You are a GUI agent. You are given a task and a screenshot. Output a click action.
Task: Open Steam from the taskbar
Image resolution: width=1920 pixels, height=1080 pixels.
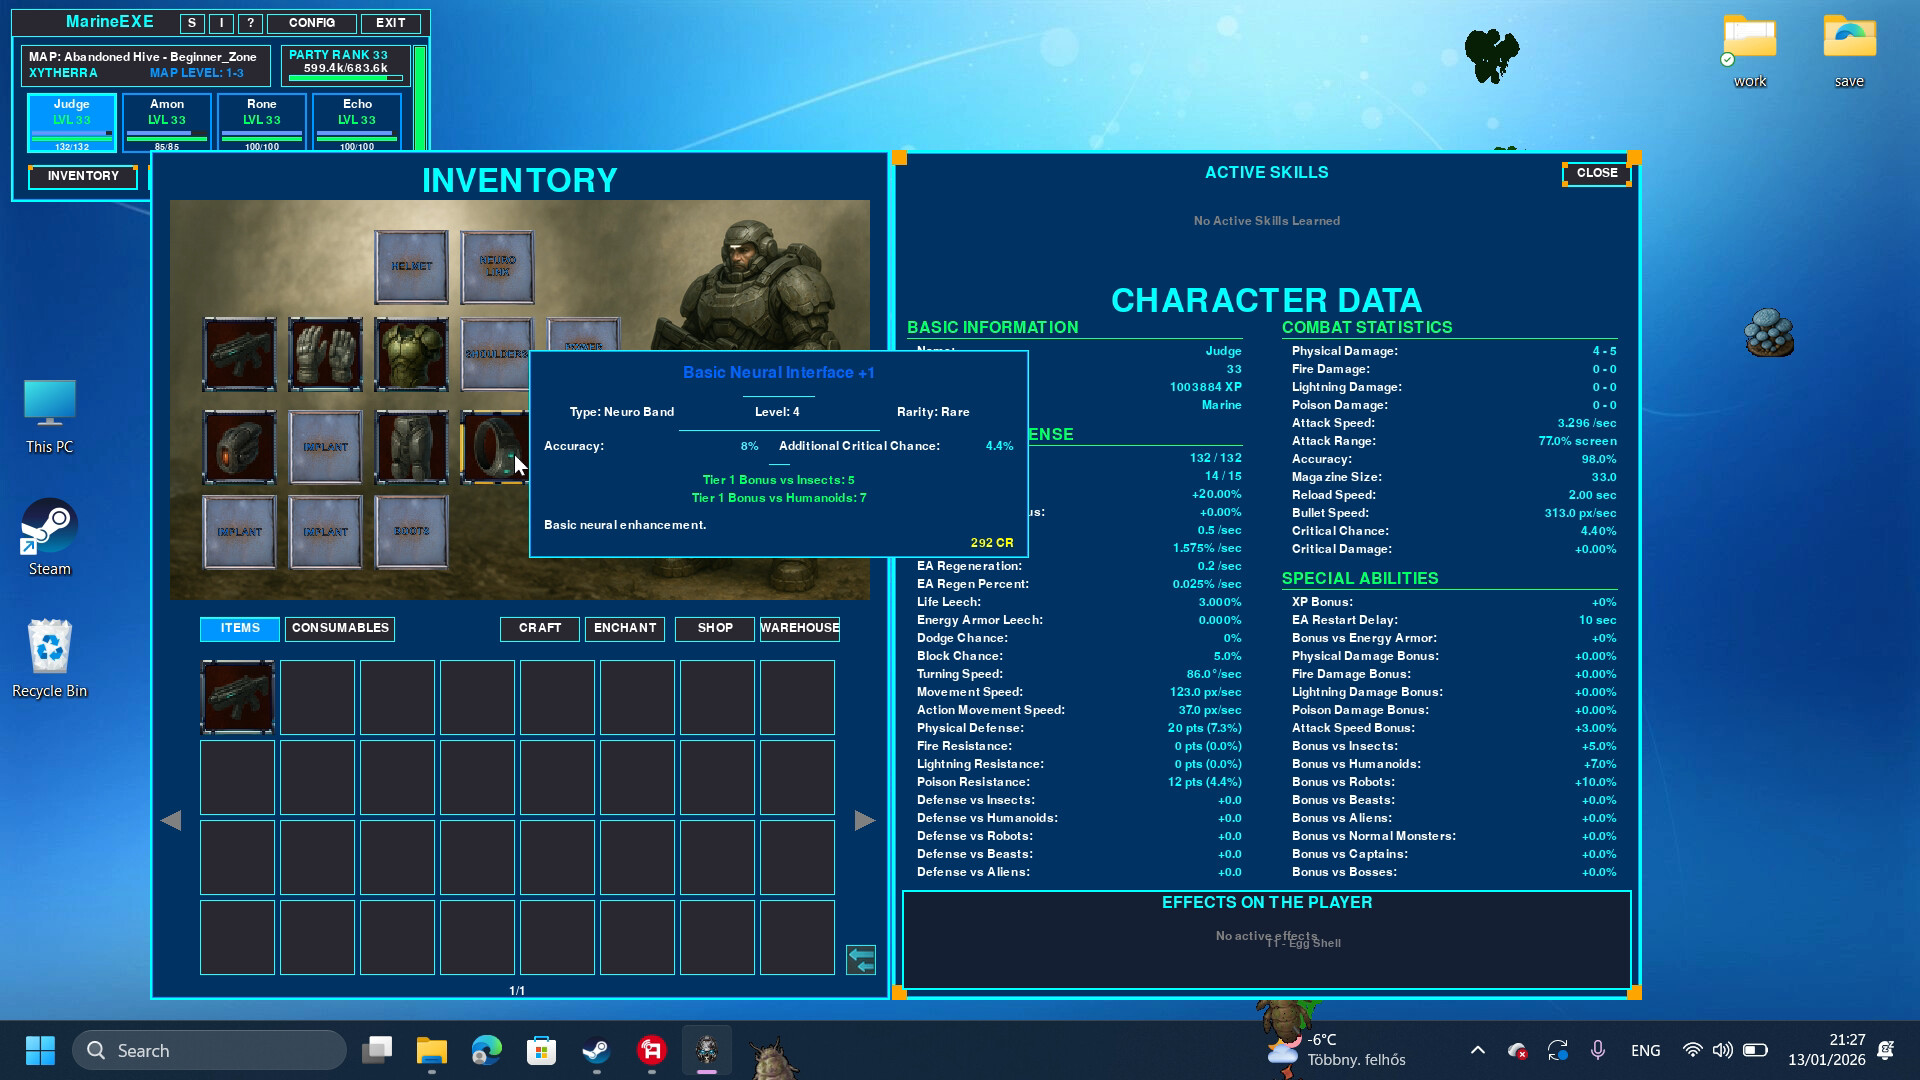click(596, 1050)
